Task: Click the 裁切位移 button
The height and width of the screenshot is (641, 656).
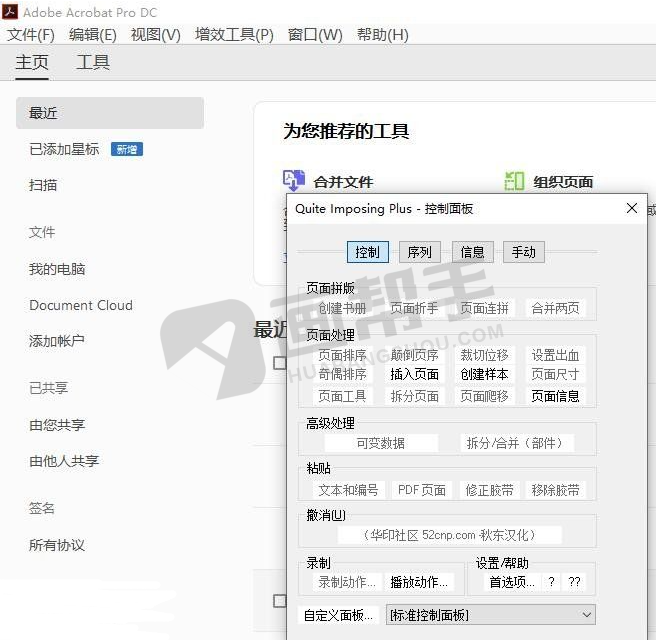Action: tap(484, 355)
